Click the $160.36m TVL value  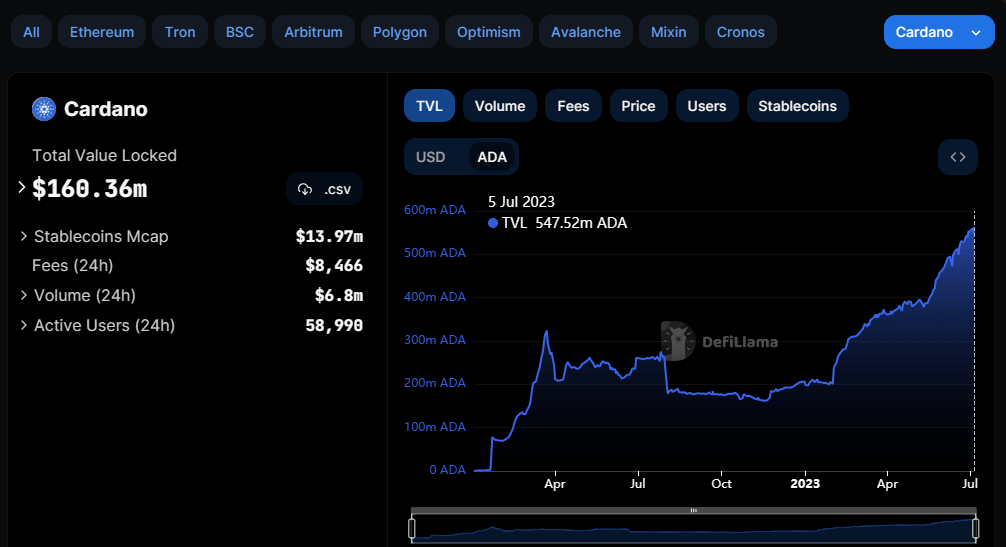tap(90, 189)
